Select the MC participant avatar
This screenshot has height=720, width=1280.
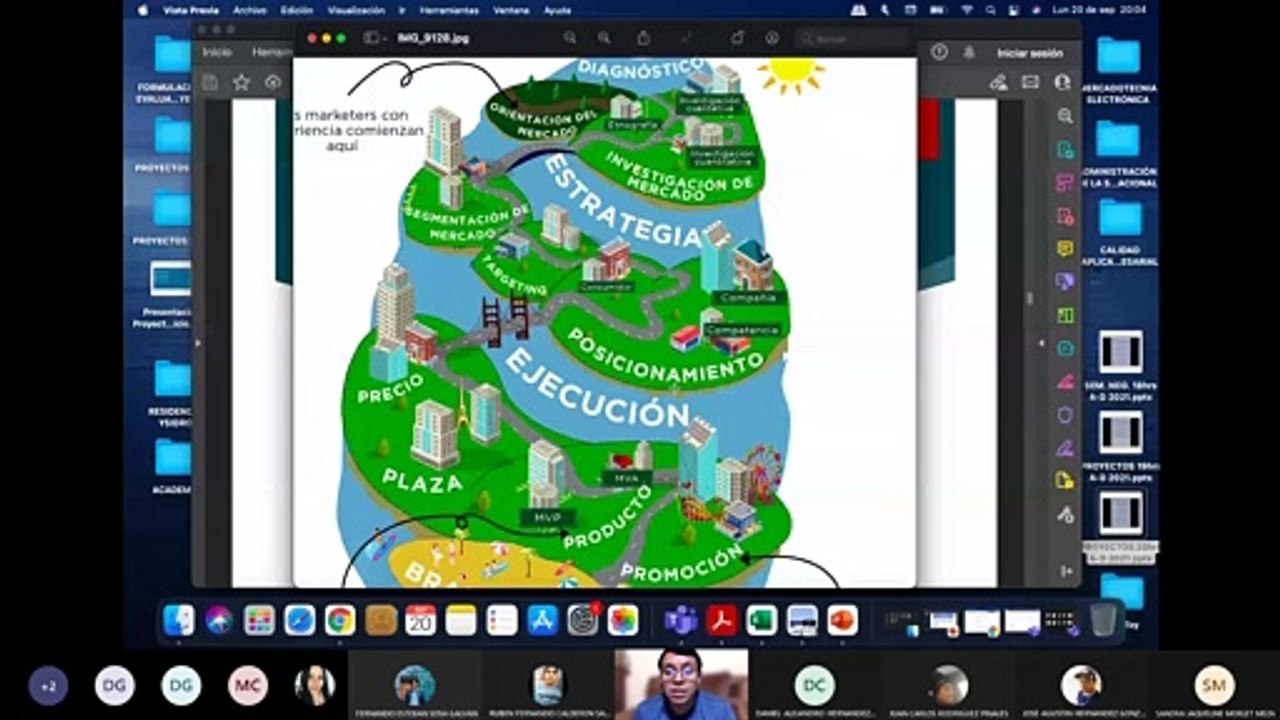coord(247,686)
